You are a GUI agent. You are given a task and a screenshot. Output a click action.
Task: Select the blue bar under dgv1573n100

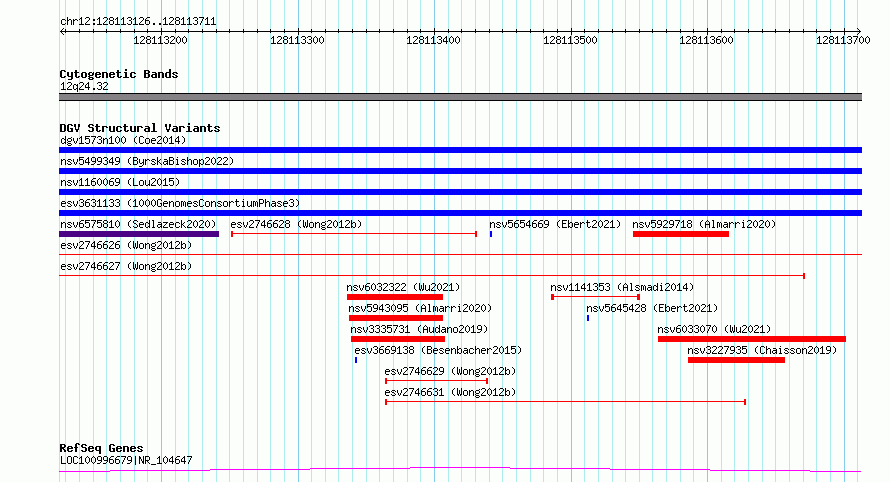click(x=460, y=150)
